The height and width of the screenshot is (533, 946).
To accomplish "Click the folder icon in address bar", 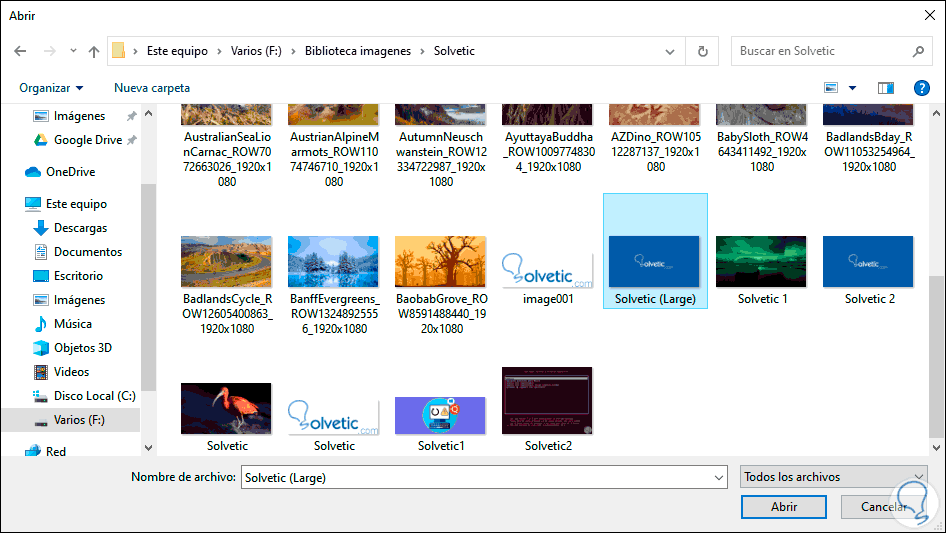I will point(119,51).
